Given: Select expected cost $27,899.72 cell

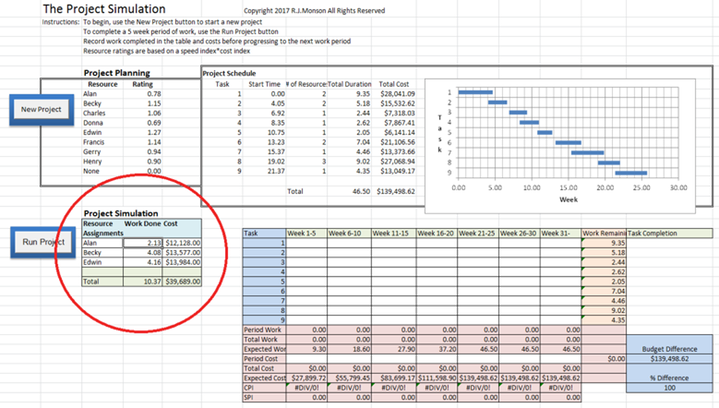Looking at the screenshot, I should (306, 378).
